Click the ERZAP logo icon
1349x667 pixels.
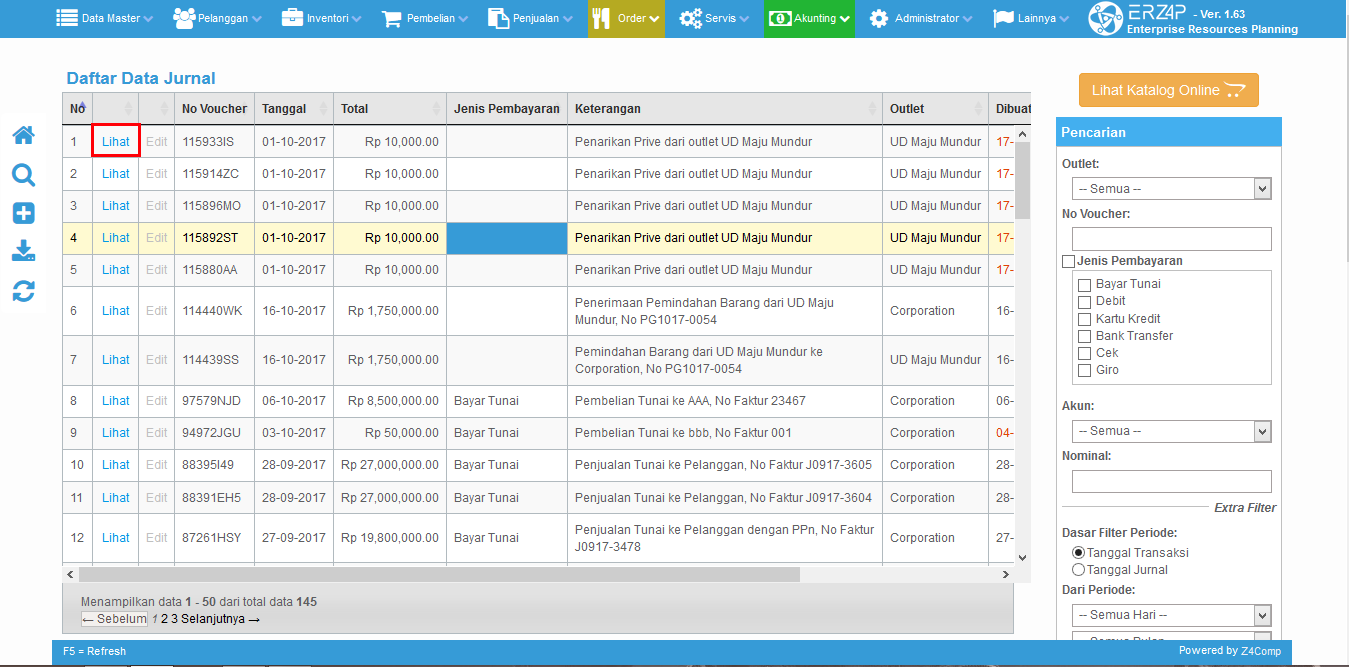1105,19
